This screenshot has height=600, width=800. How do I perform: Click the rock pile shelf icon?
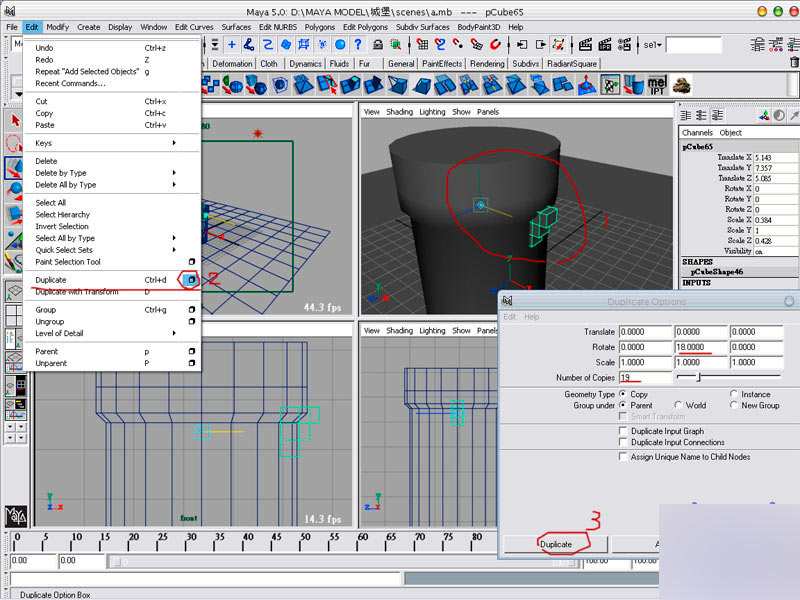[x=681, y=85]
